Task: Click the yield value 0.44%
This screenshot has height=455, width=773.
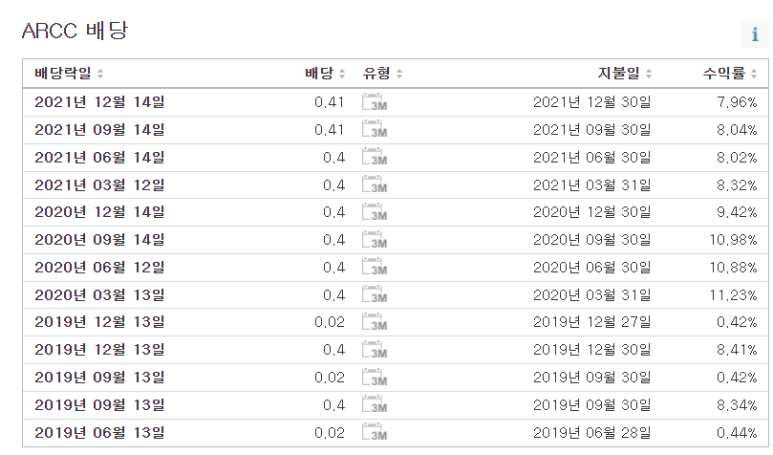Action: click(x=737, y=432)
